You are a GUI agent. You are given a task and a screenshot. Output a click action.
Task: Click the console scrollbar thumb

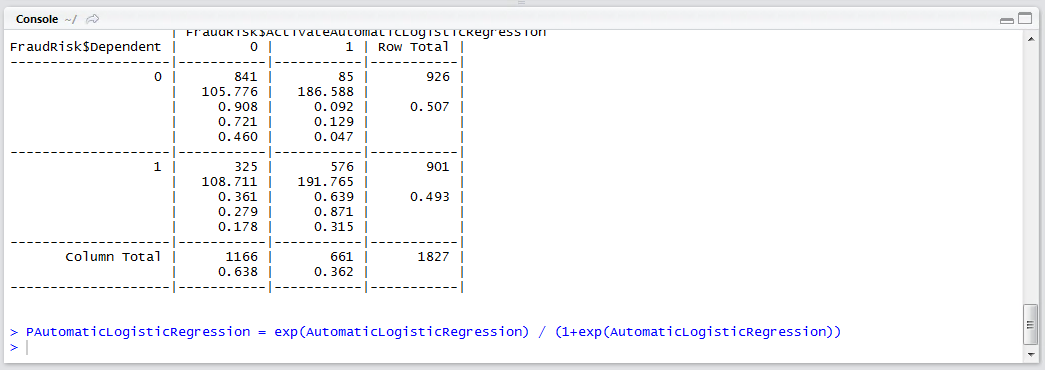point(1030,325)
